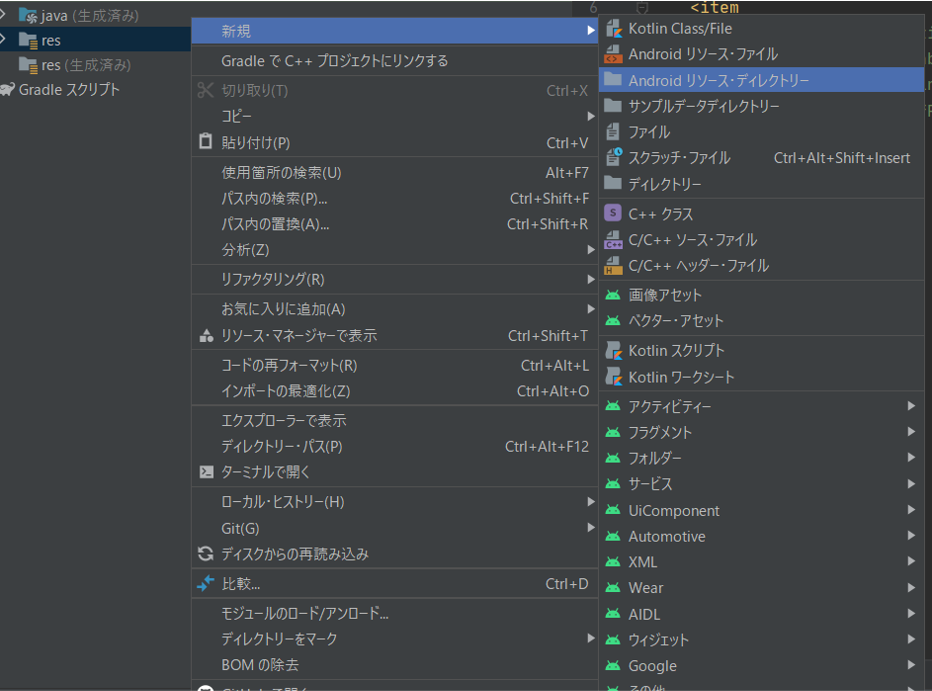Open the ウィジェット submenu entry
932x691 pixels.
[x=761, y=640]
